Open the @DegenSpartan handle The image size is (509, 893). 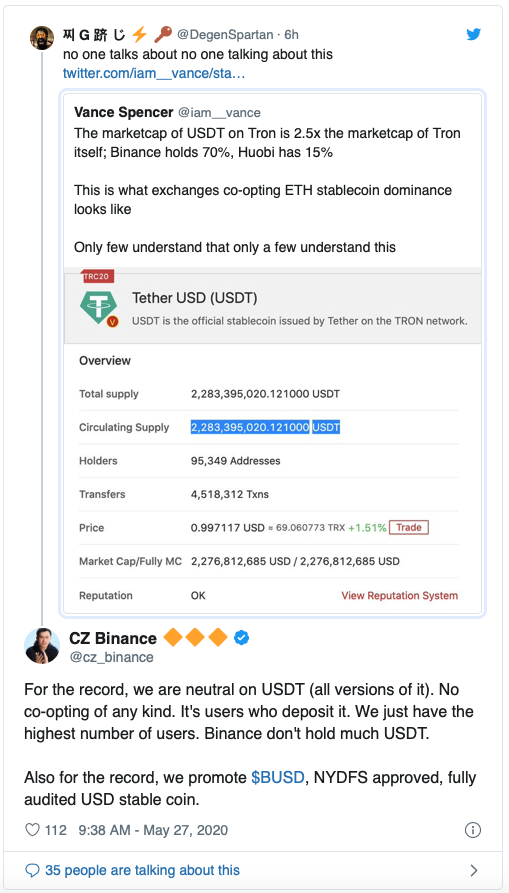pos(225,35)
